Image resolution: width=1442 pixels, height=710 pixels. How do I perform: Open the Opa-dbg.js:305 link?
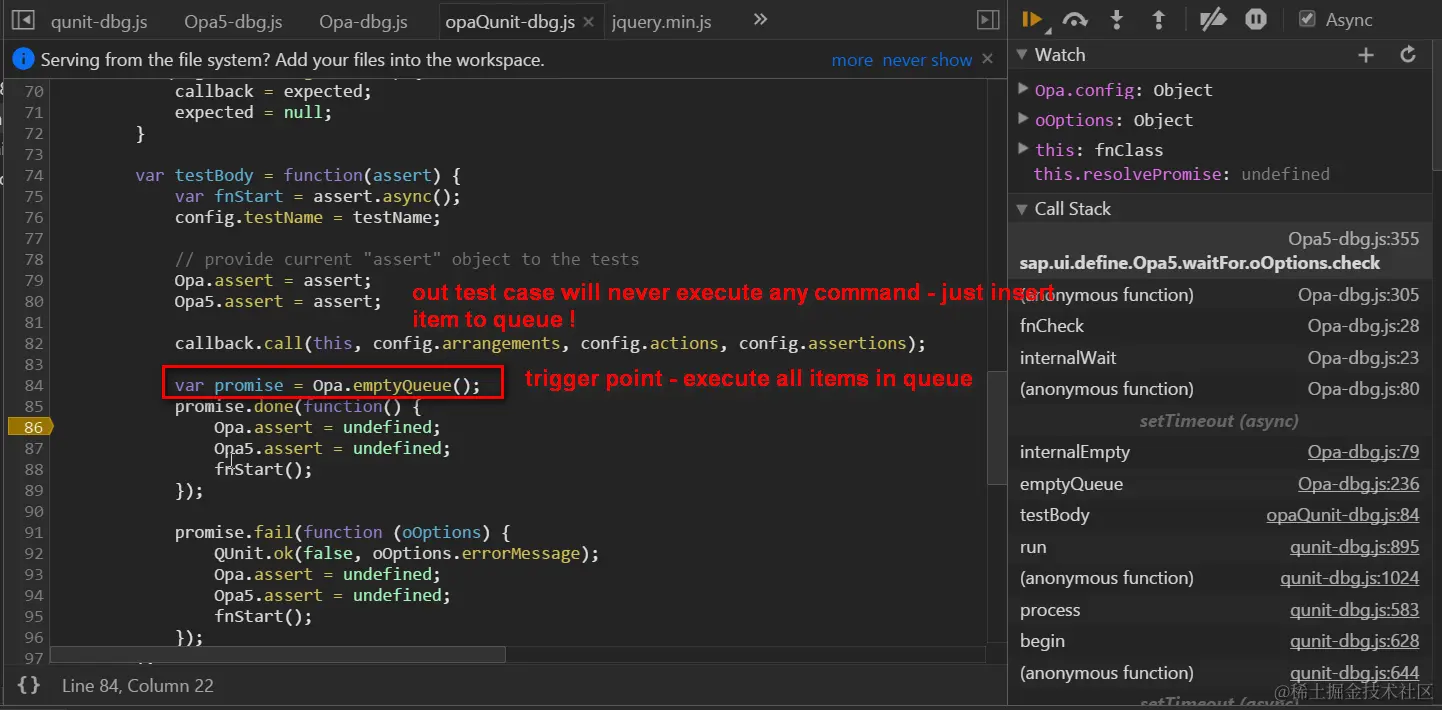(x=1359, y=295)
